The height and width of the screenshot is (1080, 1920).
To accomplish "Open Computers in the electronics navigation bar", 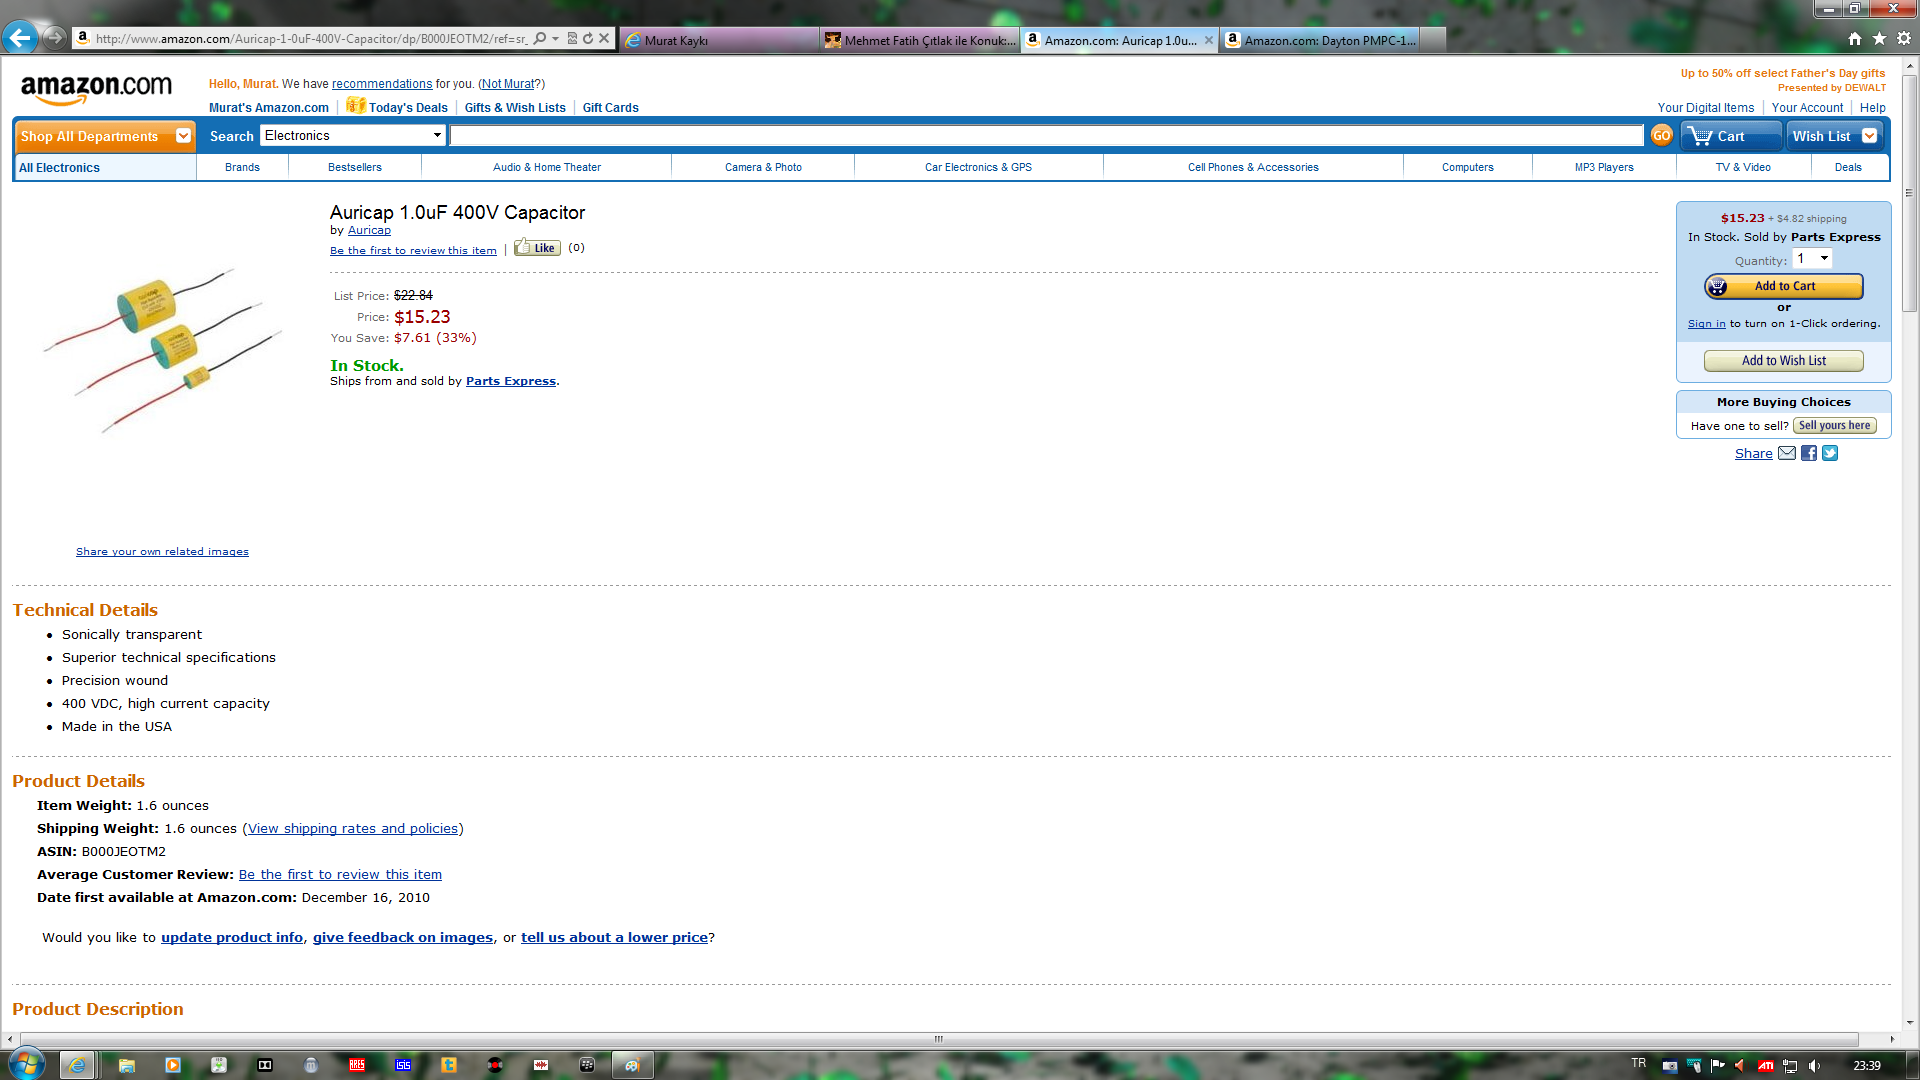I will [x=1467, y=167].
